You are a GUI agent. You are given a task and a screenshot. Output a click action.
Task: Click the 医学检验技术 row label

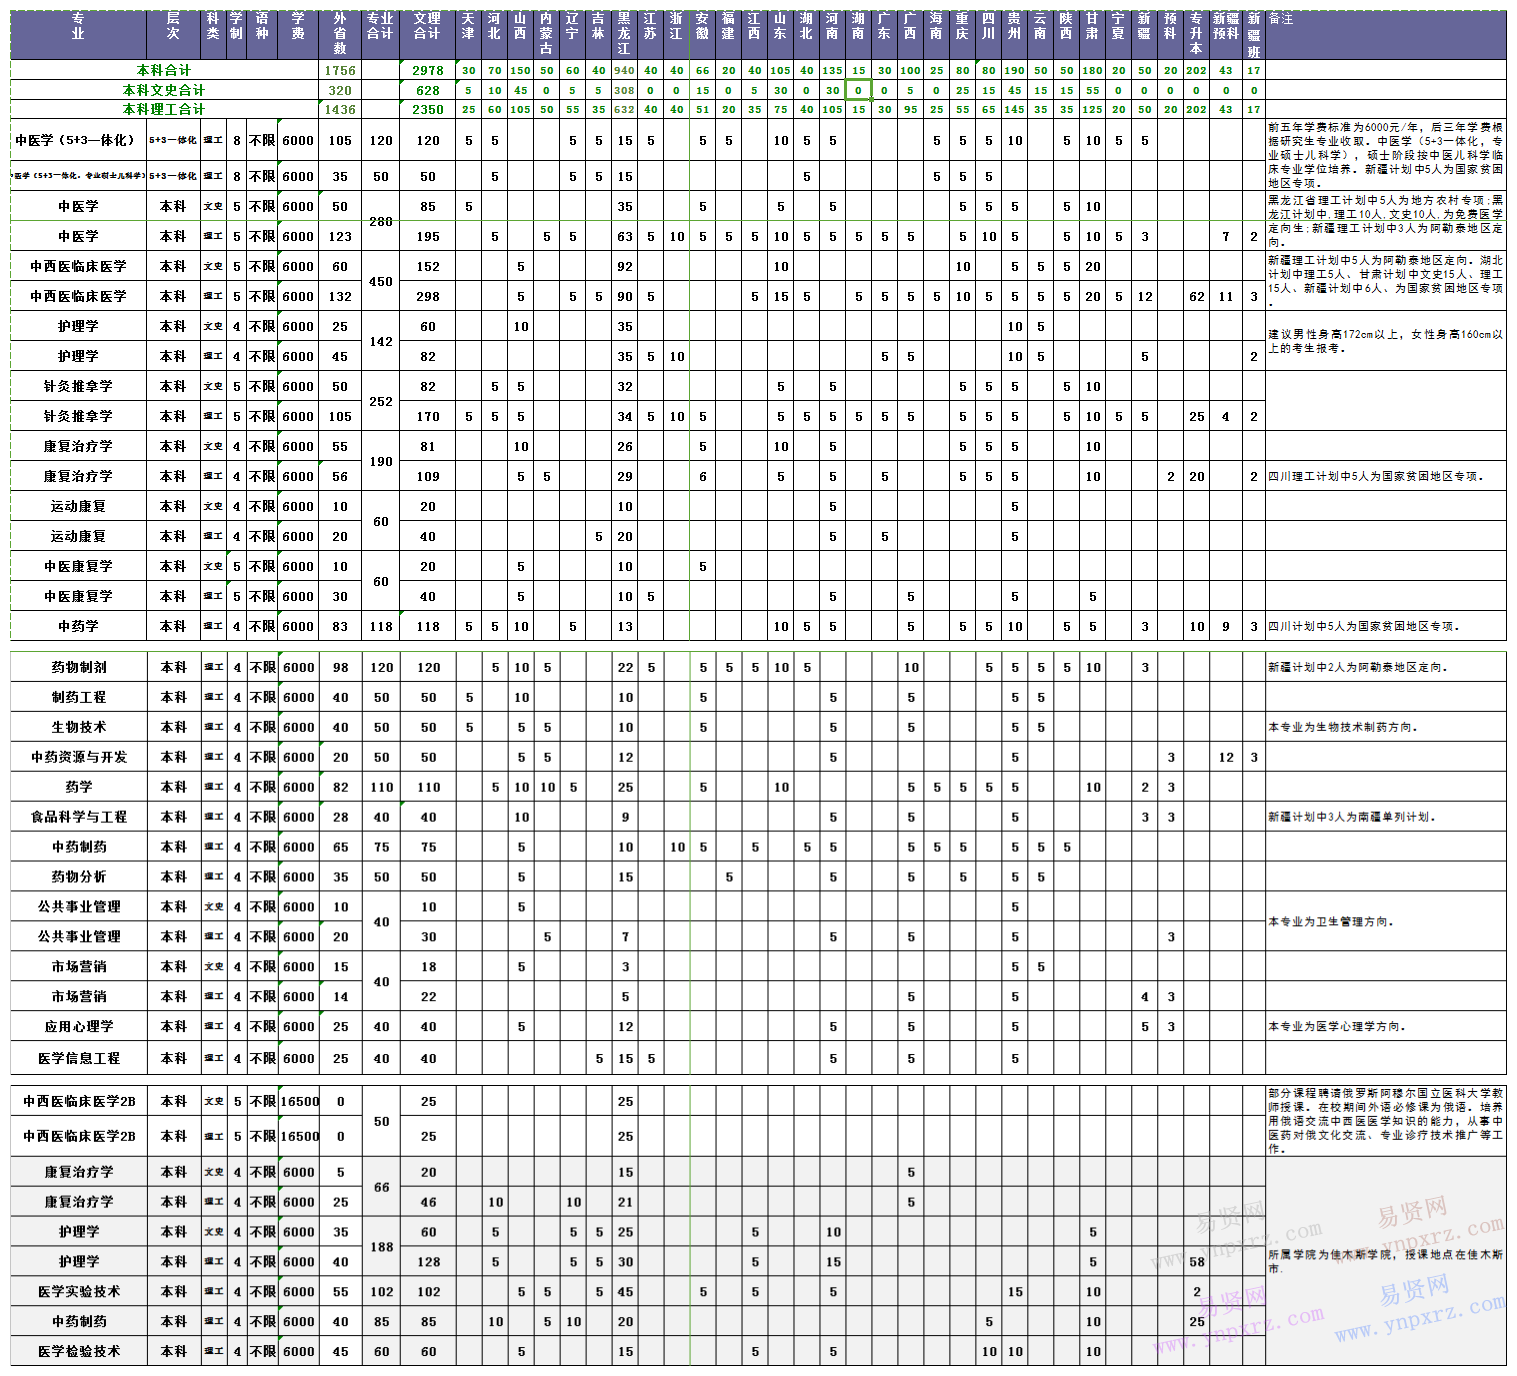pos(79,1351)
